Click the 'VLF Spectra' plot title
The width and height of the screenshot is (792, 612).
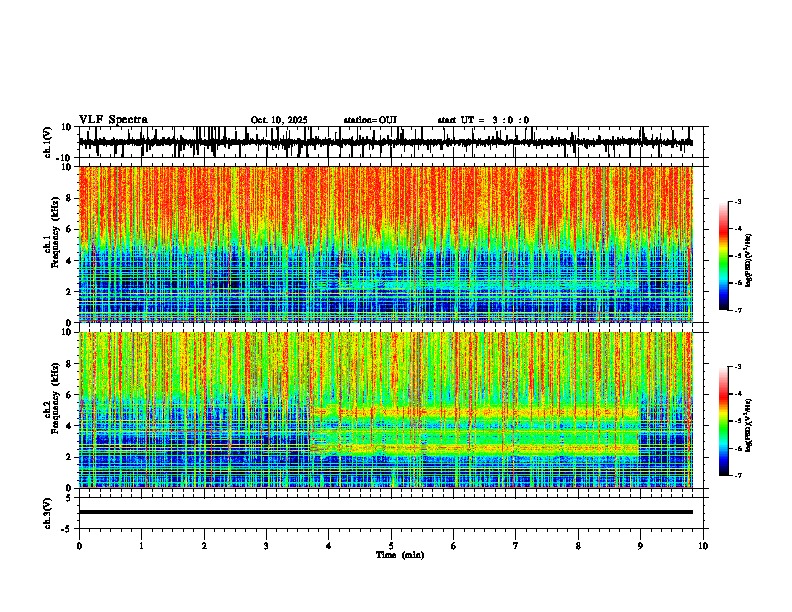point(113,120)
